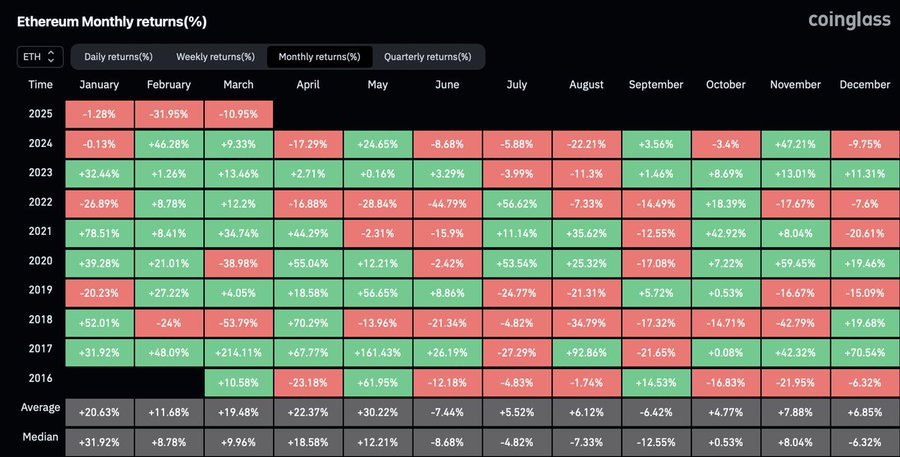Select the Monthly returns(%) tab
The width and height of the screenshot is (900, 457).
tap(319, 57)
